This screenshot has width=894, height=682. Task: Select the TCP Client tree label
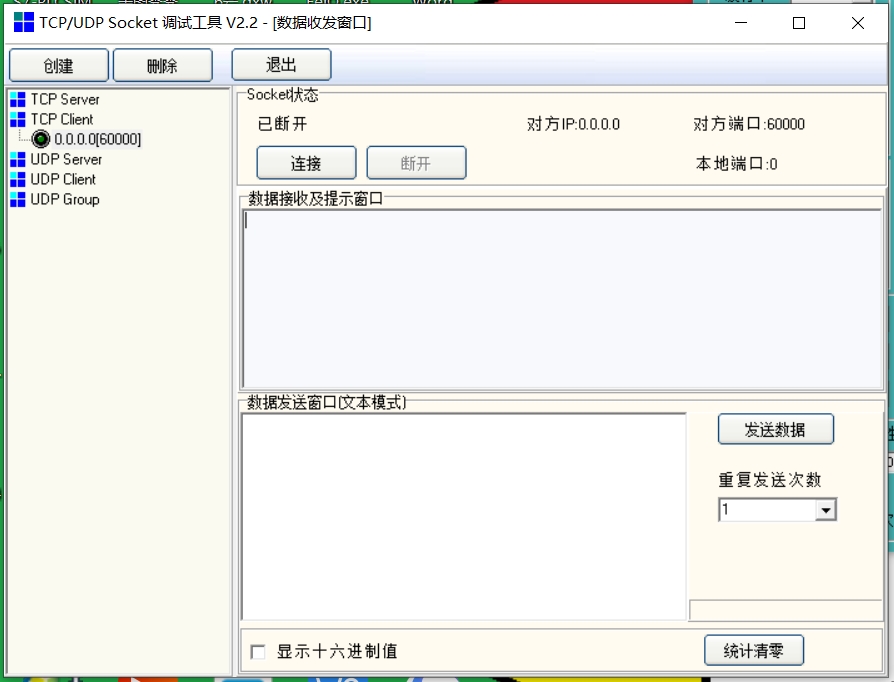pyautogui.click(x=62, y=120)
